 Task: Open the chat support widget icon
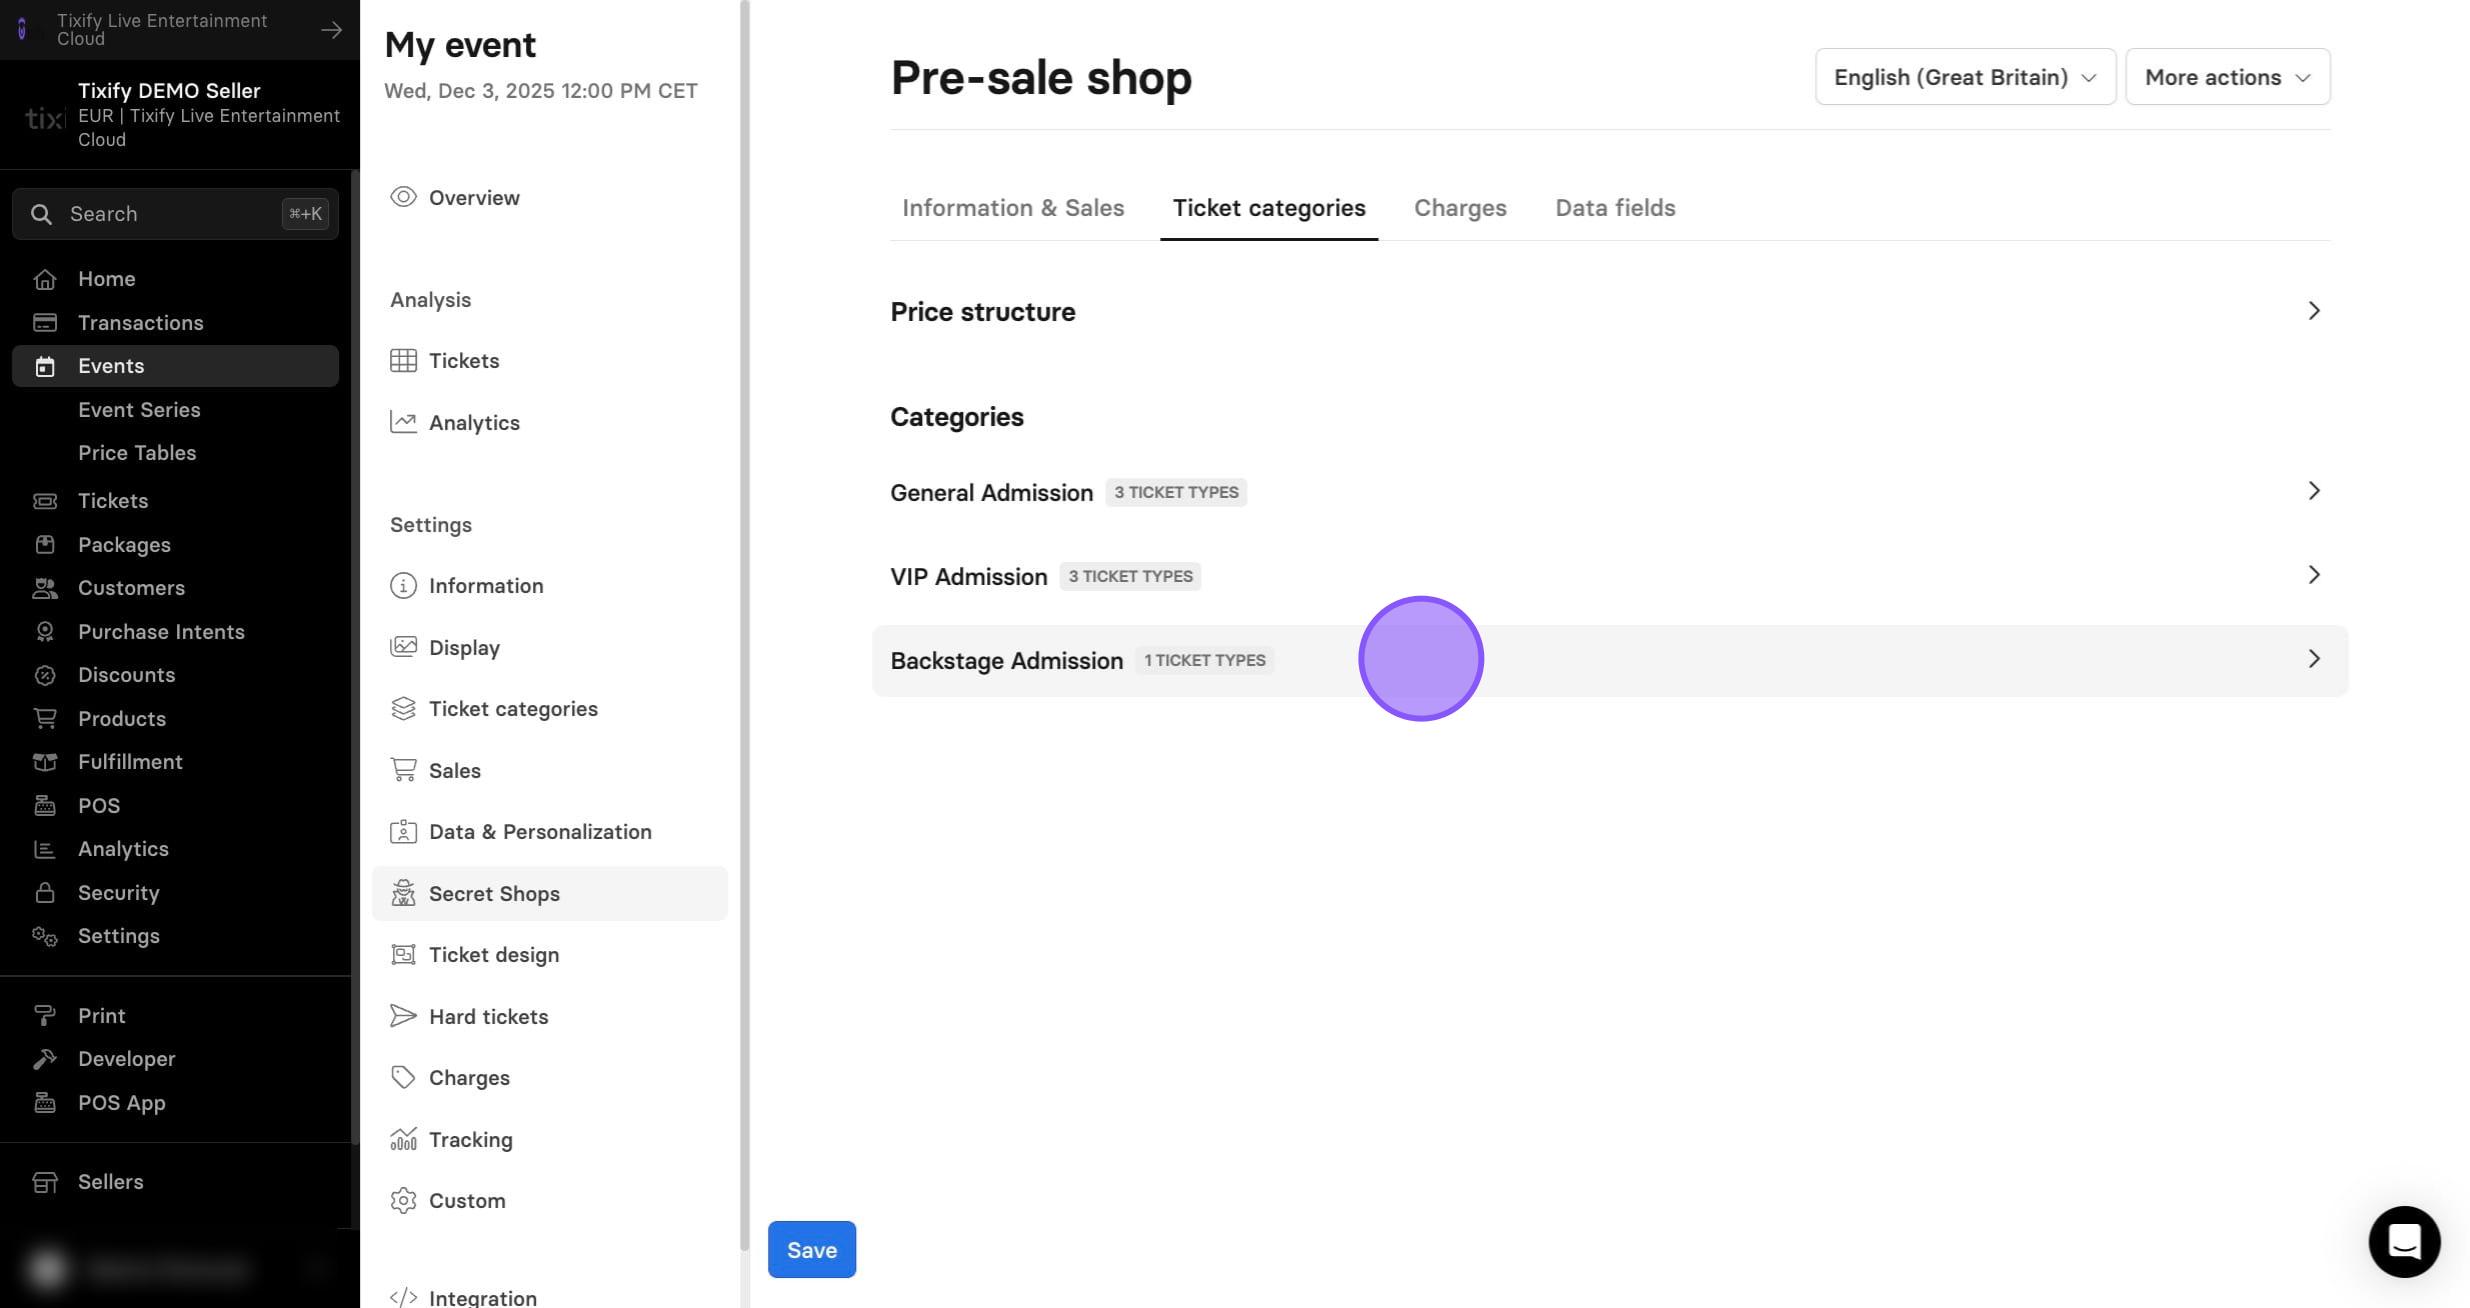click(2404, 1241)
